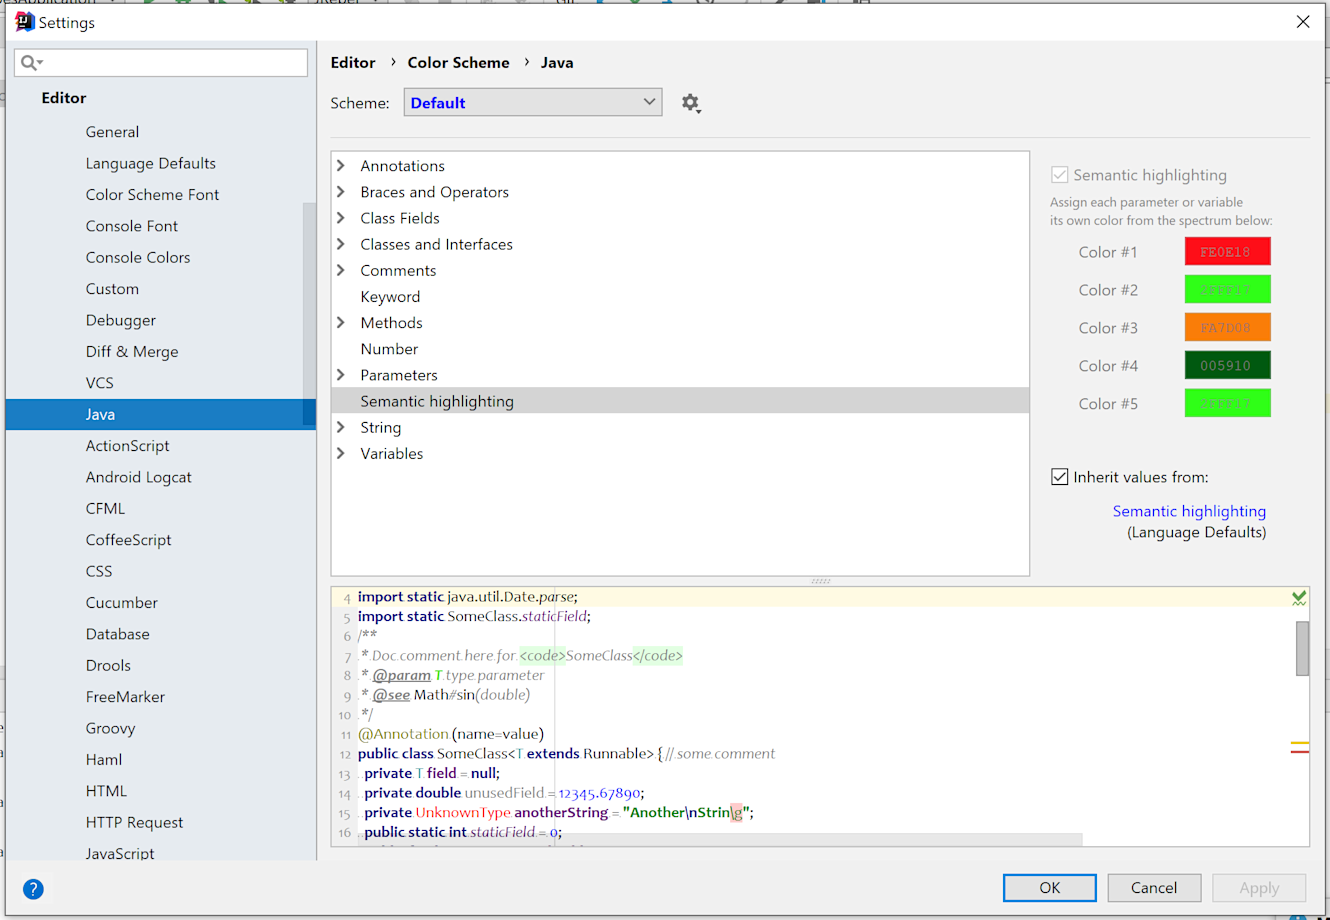Click the Cancel button
This screenshot has height=920, width=1330.
[1154, 888]
